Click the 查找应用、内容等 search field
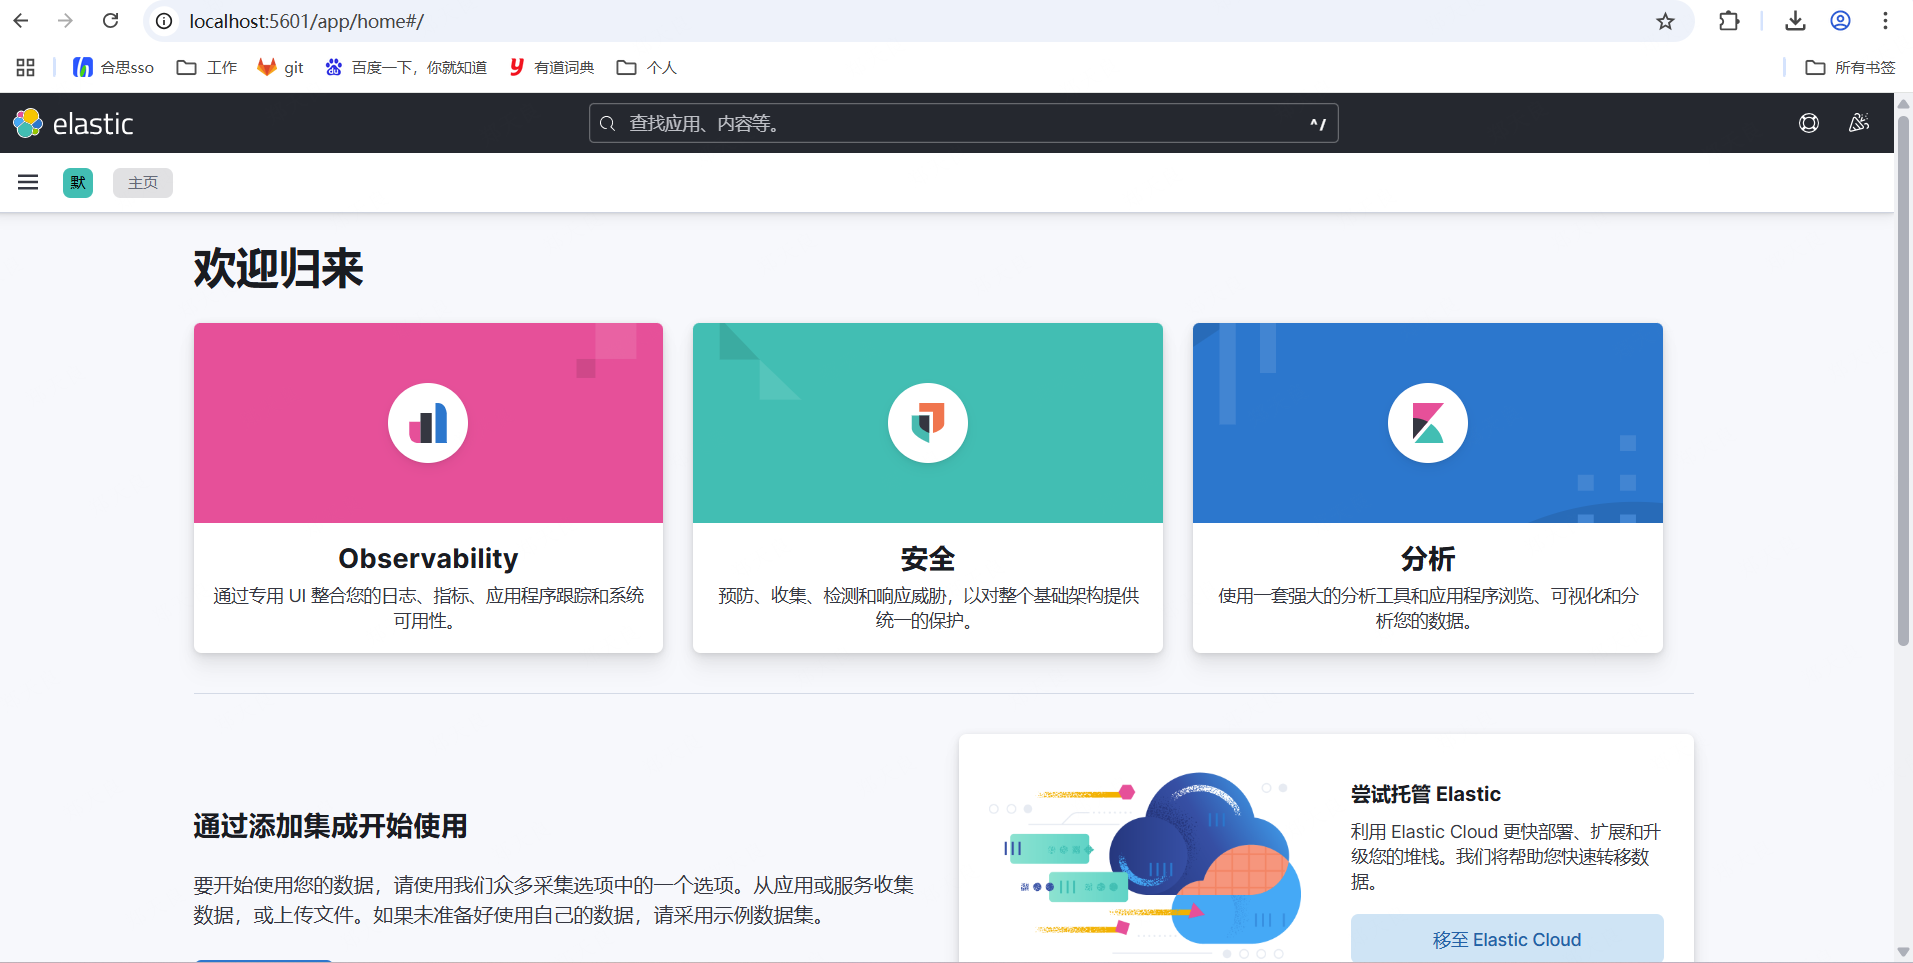 [x=962, y=122]
